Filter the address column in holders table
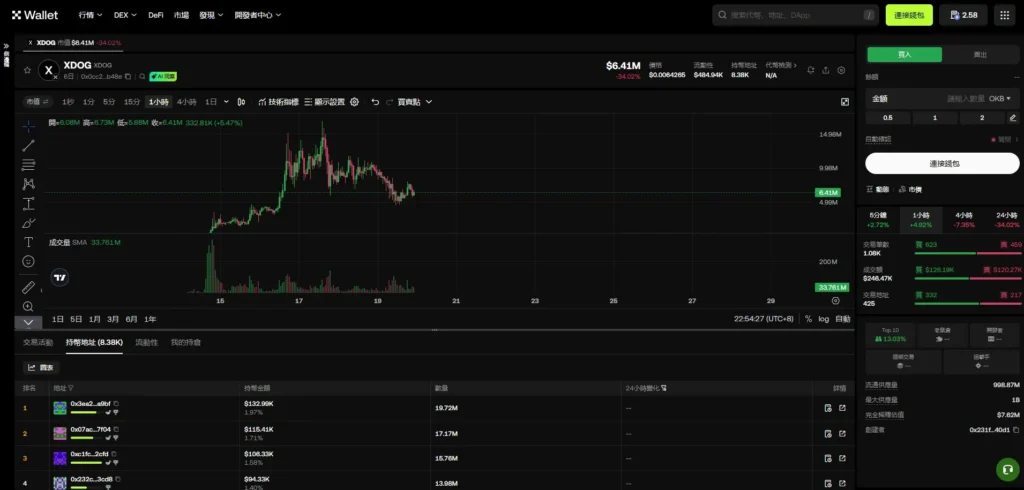 71,388
